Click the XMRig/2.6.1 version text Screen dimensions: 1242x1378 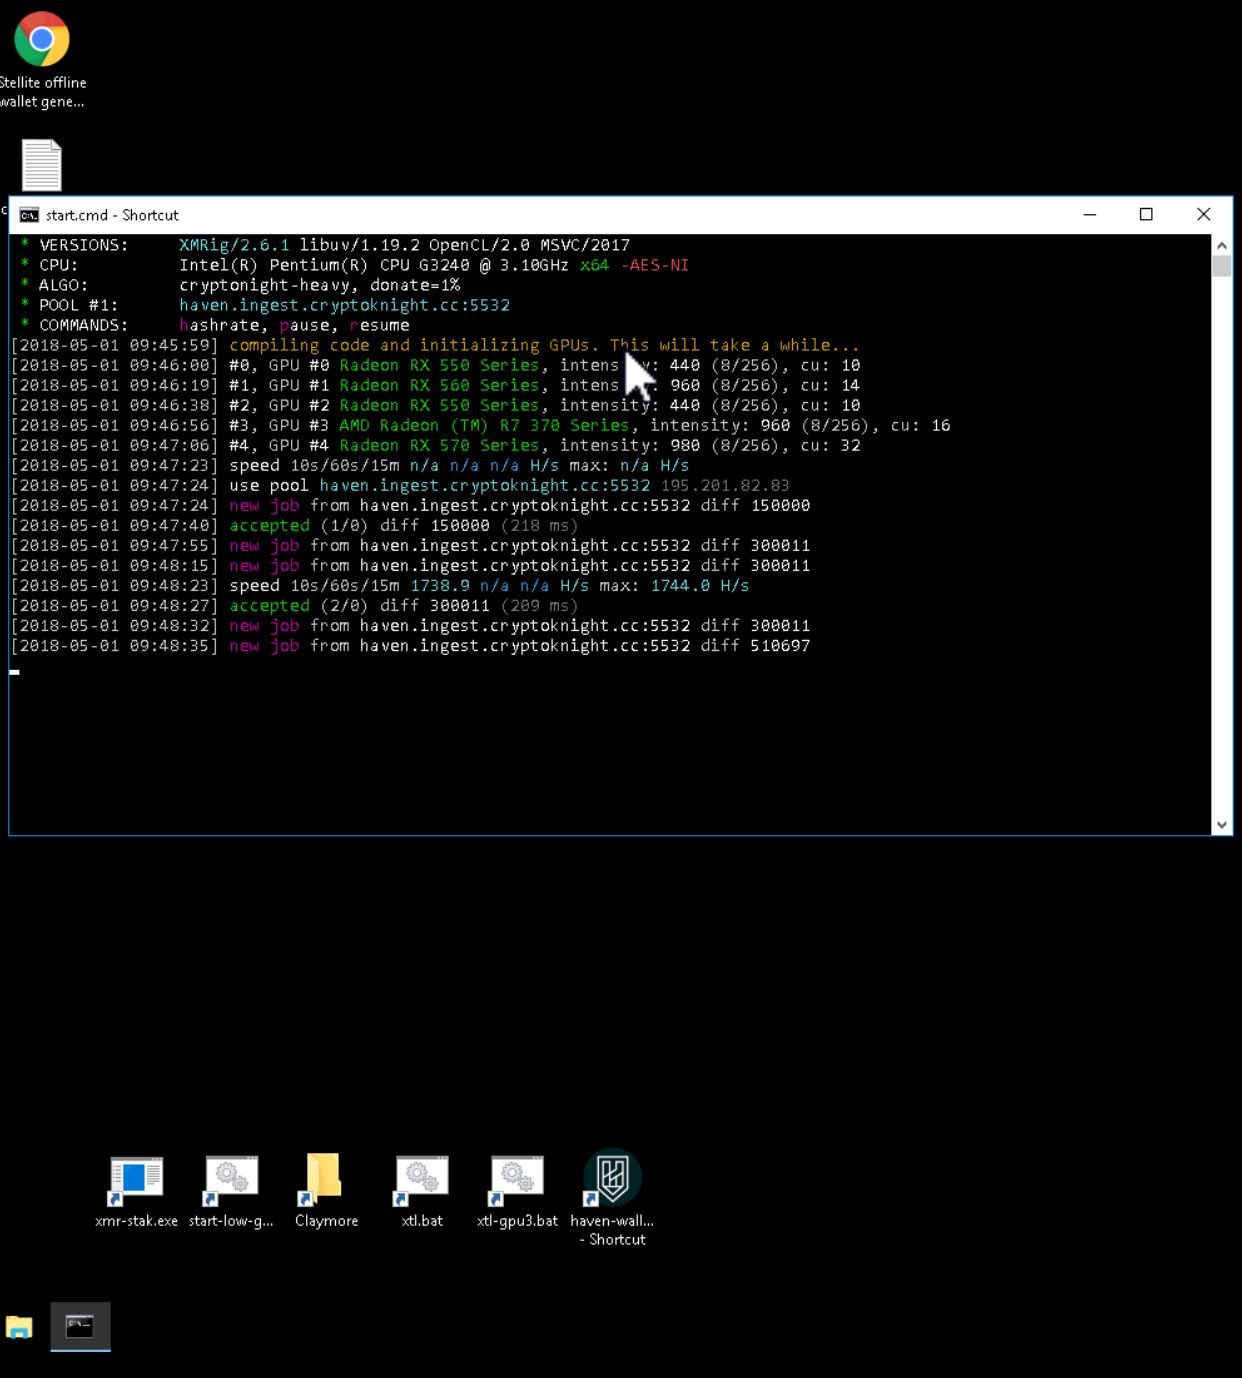(x=234, y=245)
